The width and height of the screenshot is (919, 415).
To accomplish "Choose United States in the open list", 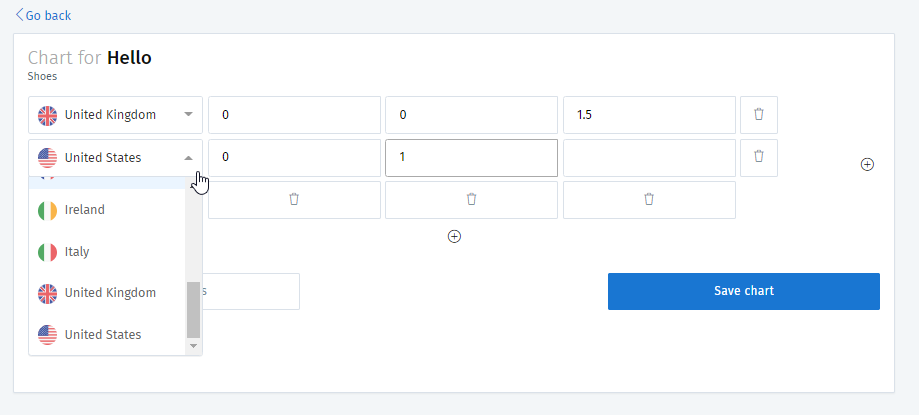I will [107, 335].
